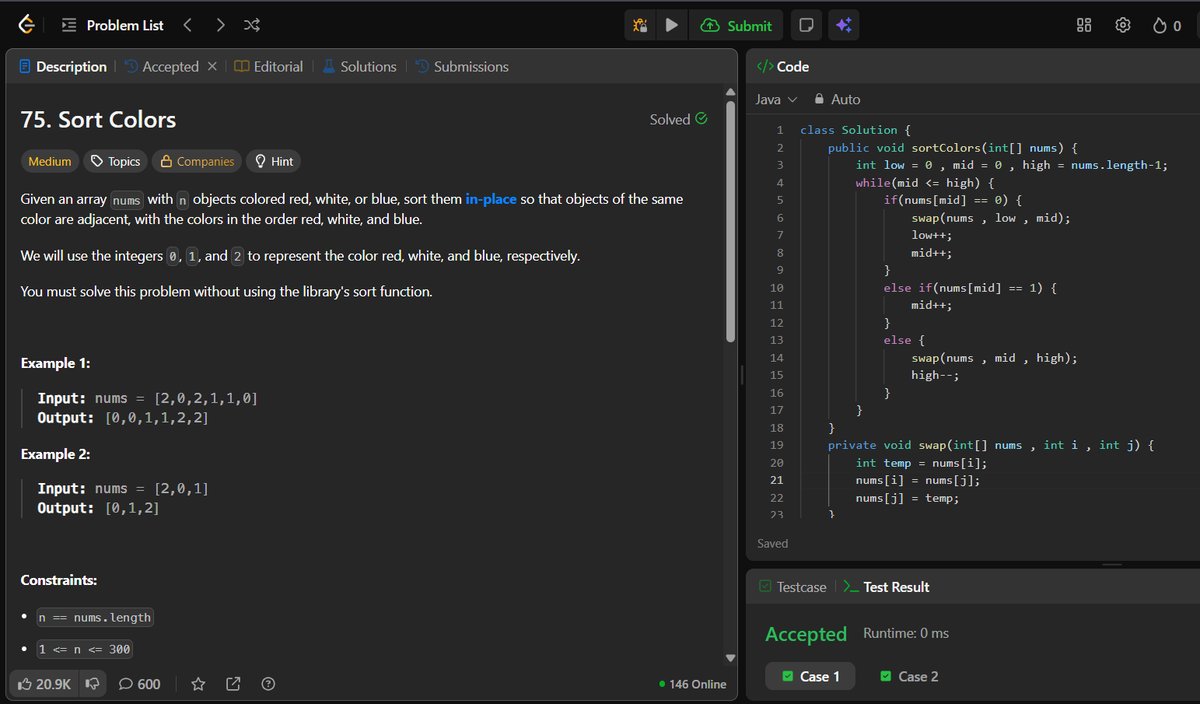1200x704 pixels.
Task: Select Case 1 result
Action: coord(811,676)
